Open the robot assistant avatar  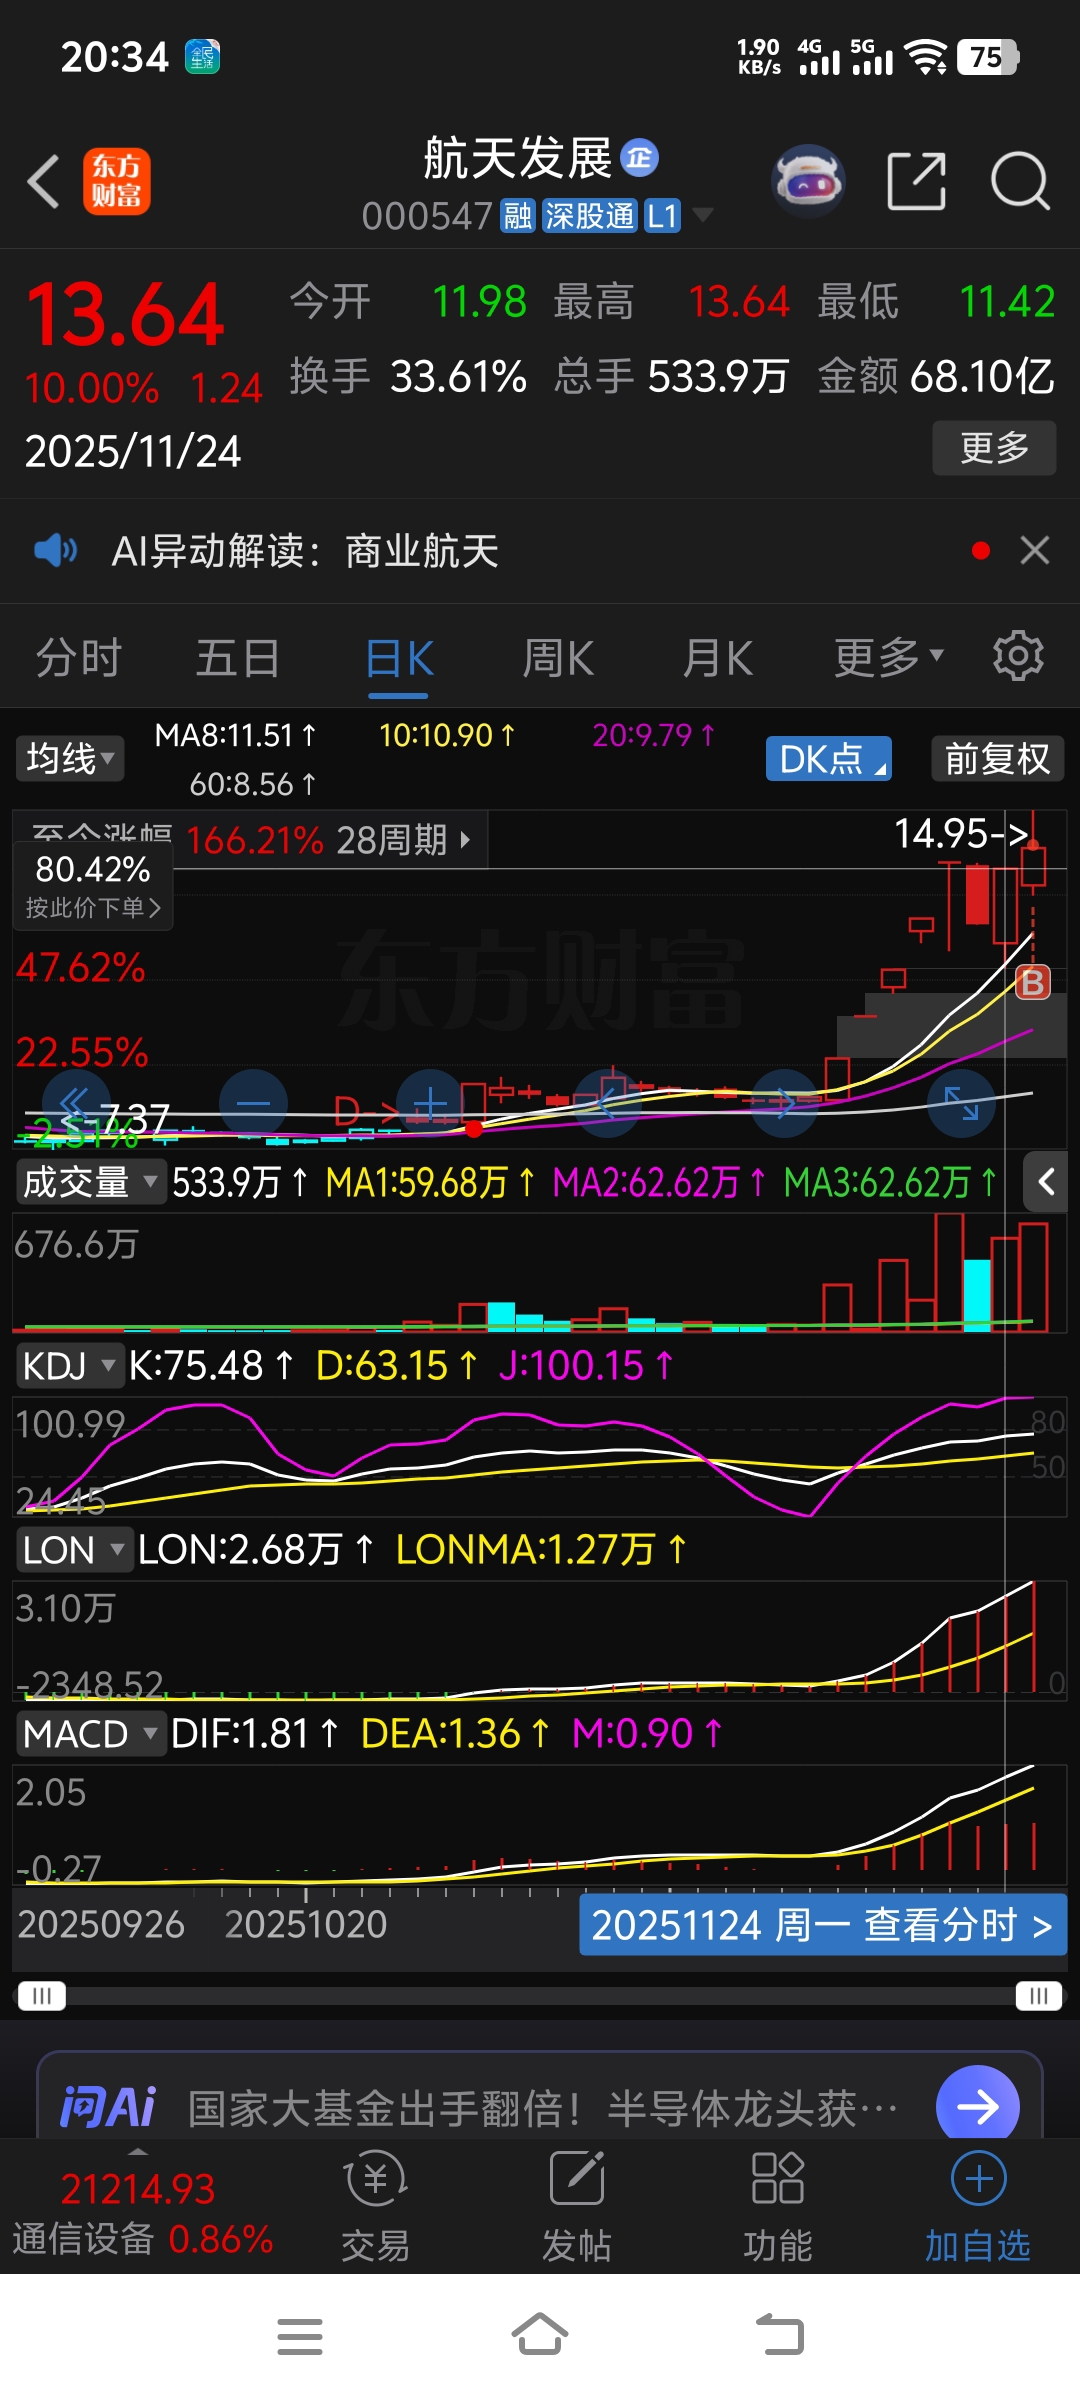[808, 182]
